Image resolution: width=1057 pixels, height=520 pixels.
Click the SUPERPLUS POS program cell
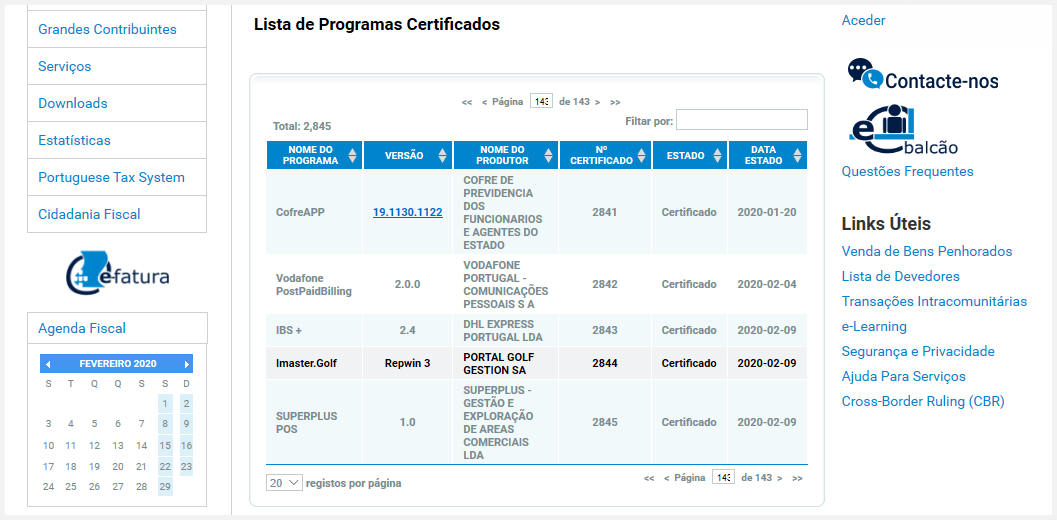tap(315, 422)
